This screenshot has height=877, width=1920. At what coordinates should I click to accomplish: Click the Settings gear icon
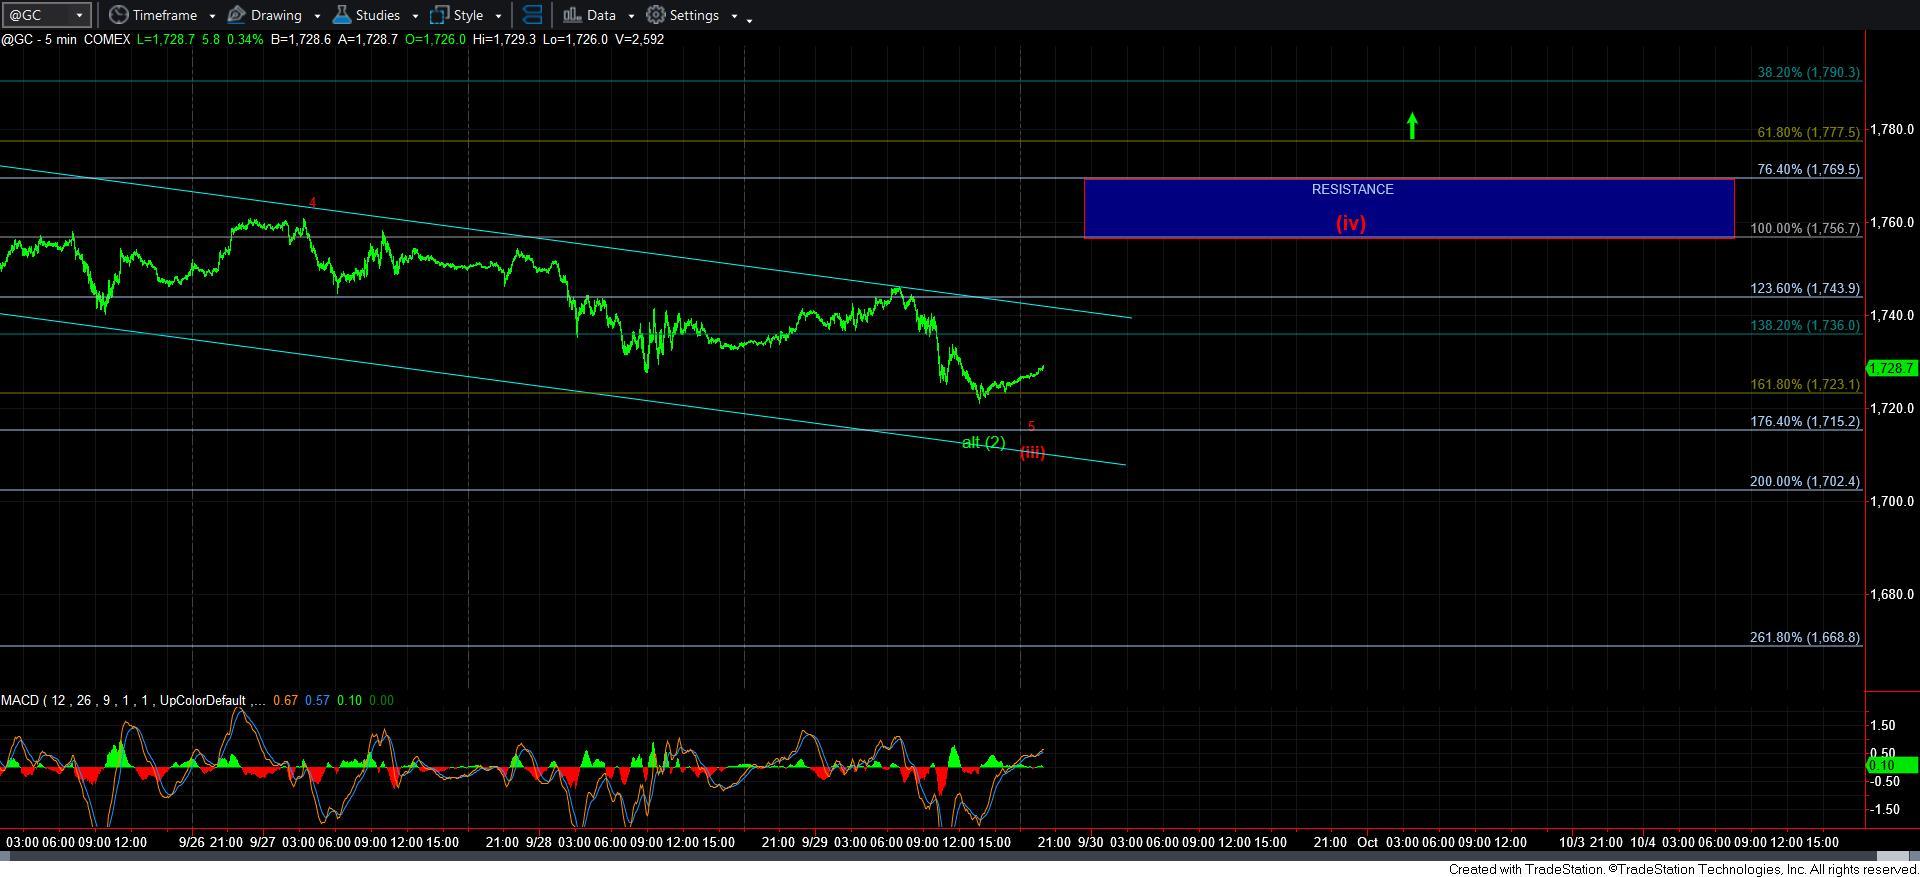(656, 15)
